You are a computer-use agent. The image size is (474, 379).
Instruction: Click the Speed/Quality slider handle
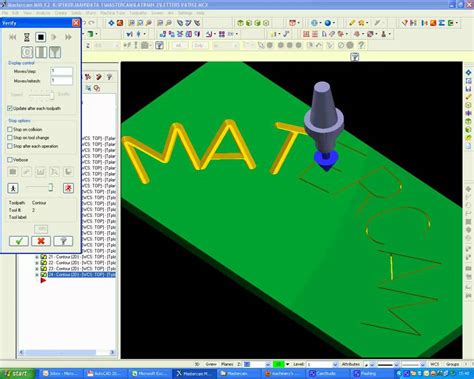coord(52,95)
